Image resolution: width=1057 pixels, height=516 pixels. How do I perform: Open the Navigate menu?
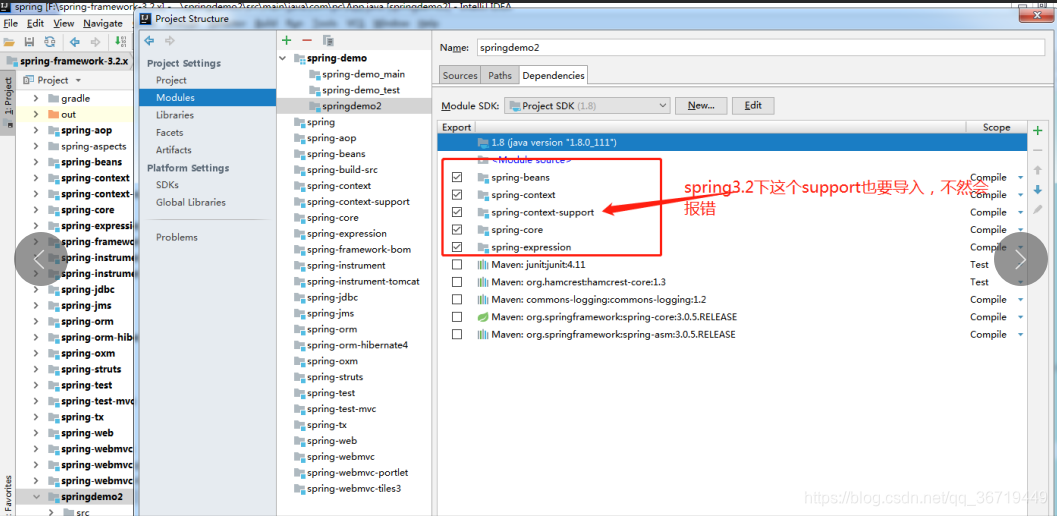(103, 23)
